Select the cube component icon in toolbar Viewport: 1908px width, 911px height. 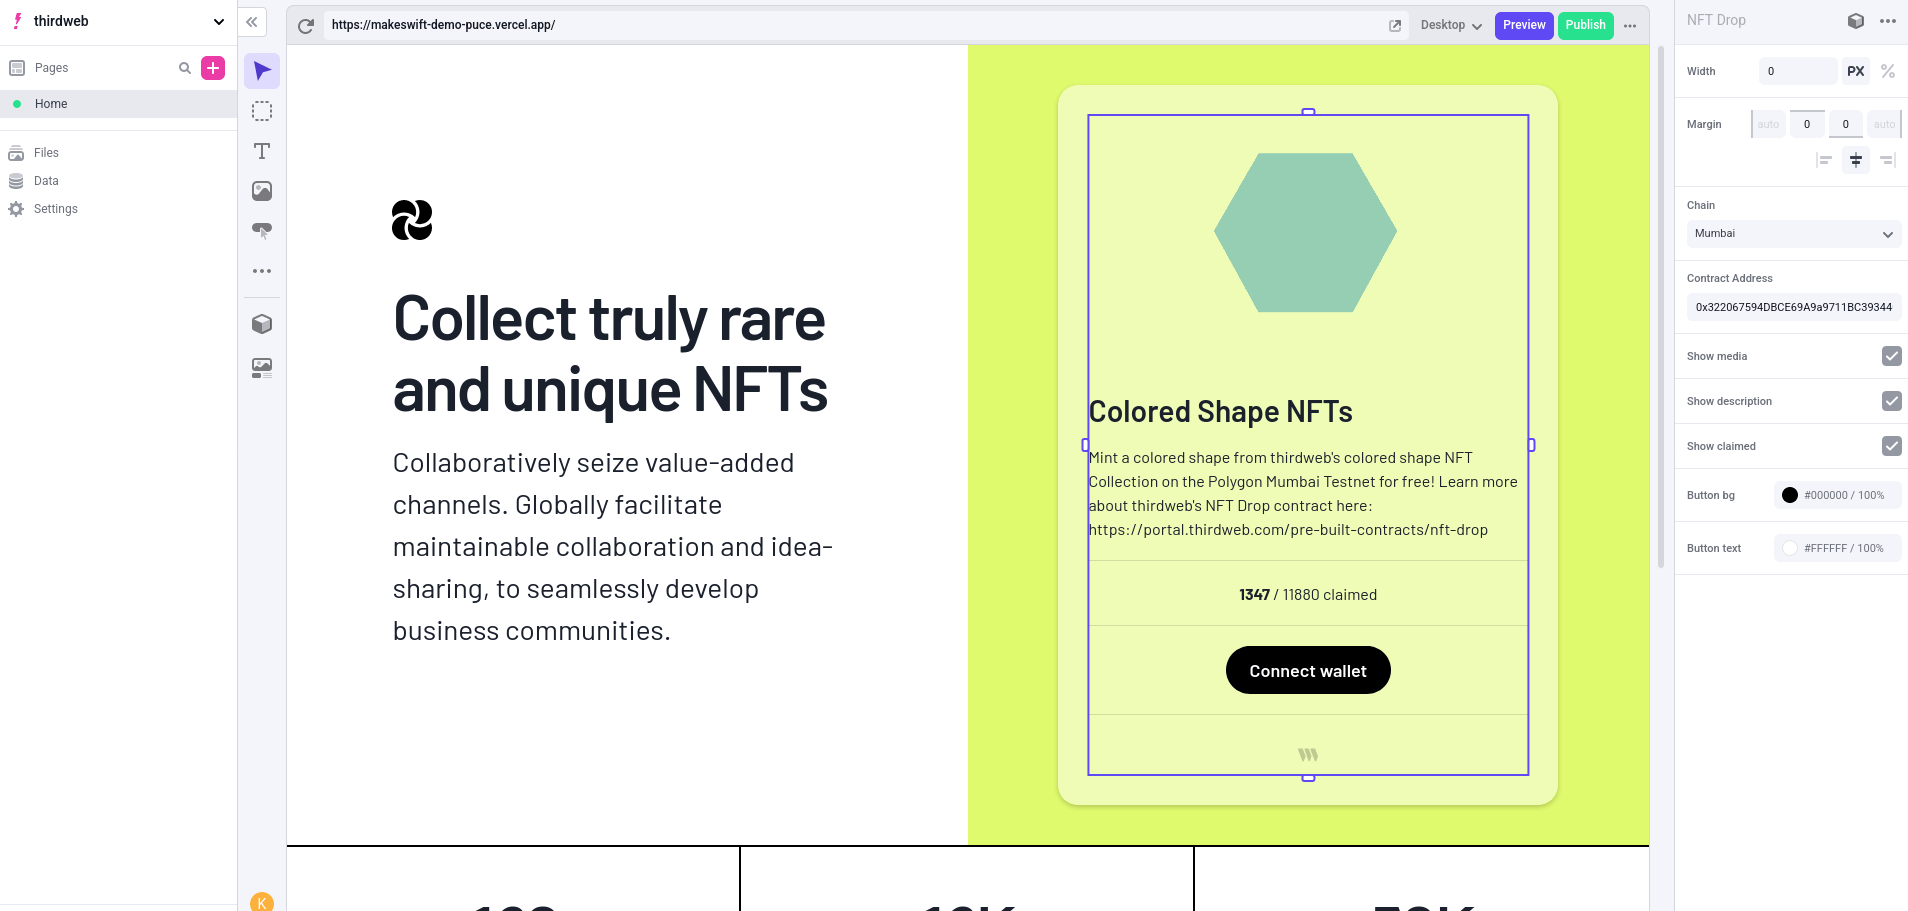[x=262, y=324]
